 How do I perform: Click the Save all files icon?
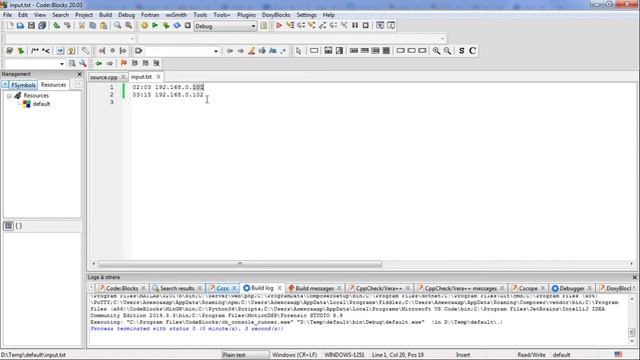click(x=42, y=26)
